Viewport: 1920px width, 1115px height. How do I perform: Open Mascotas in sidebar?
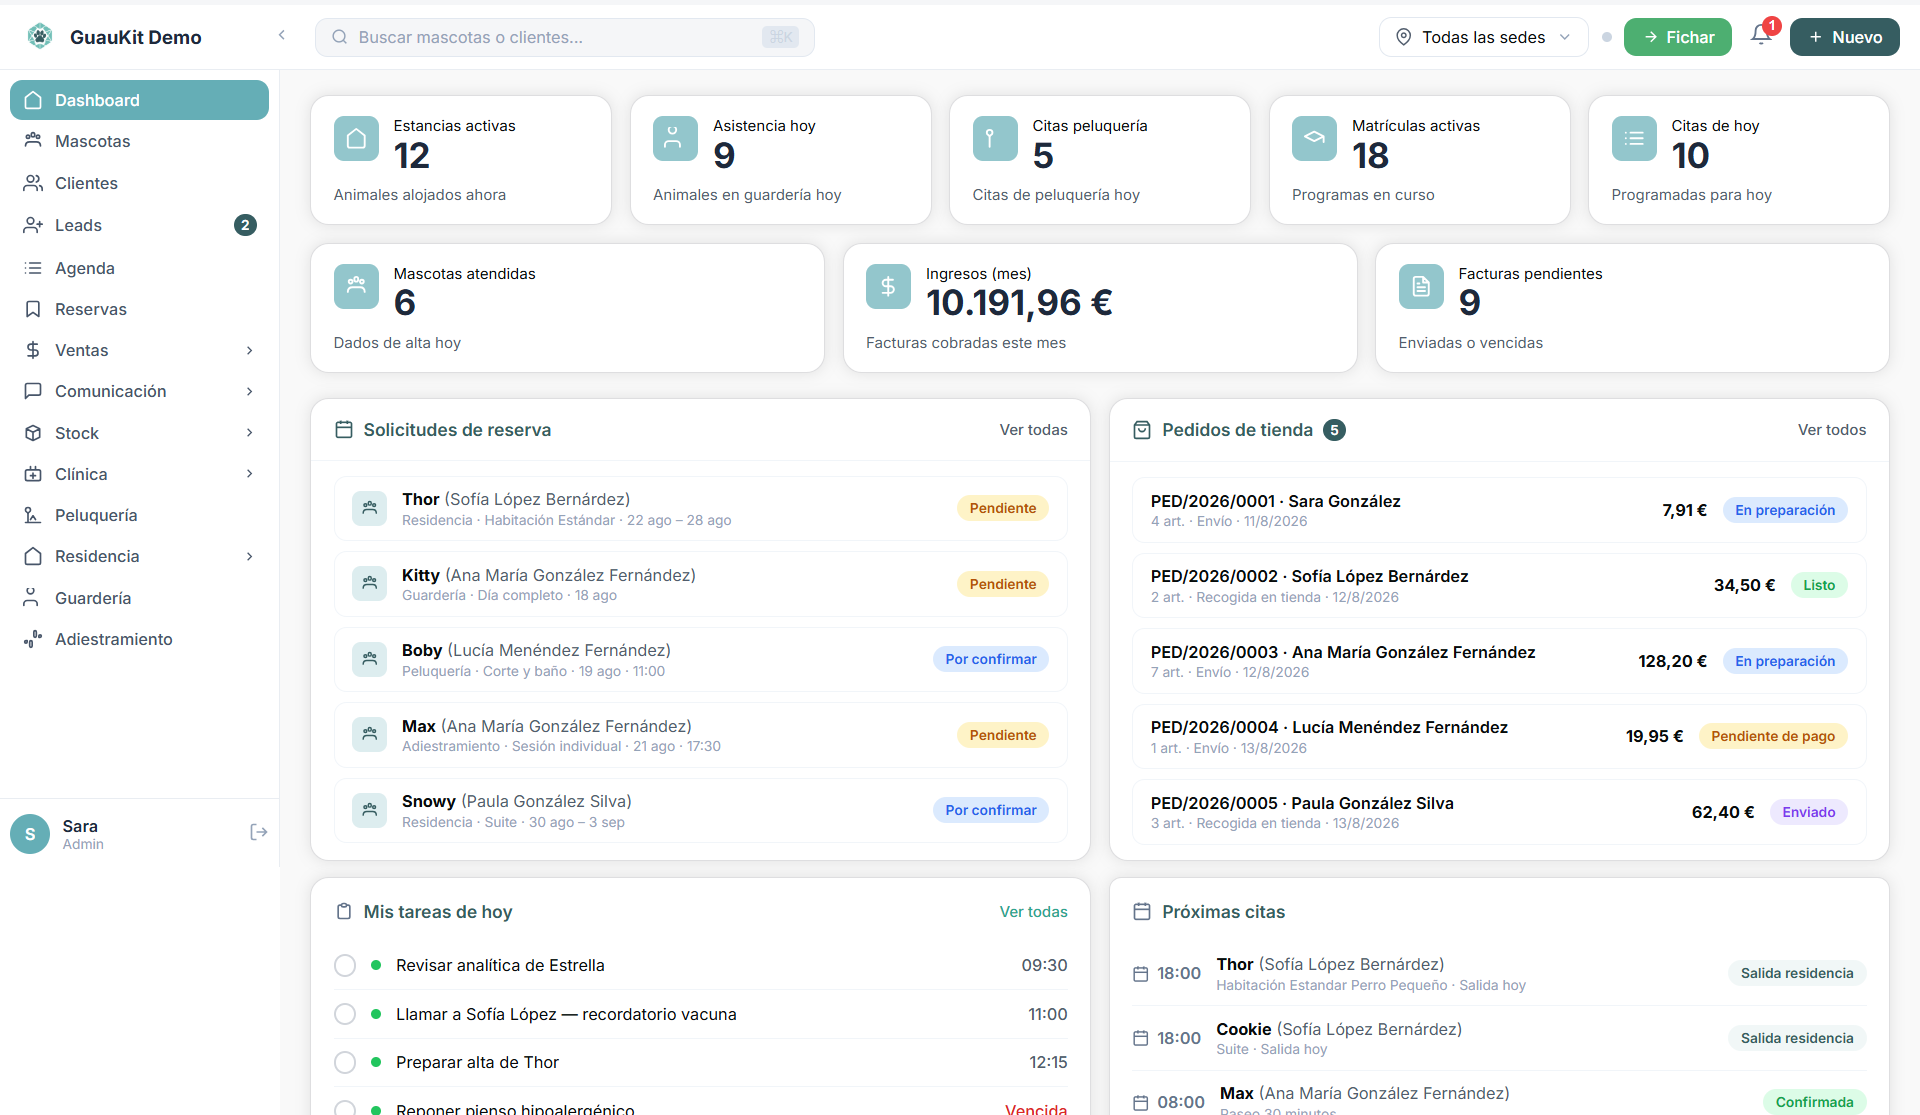tap(139, 141)
